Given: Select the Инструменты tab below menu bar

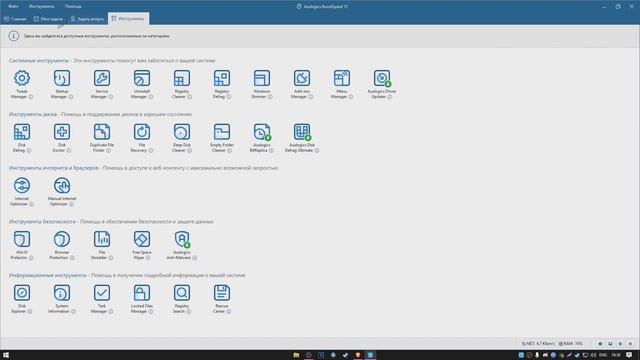Looking at the screenshot, I should (128, 19).
